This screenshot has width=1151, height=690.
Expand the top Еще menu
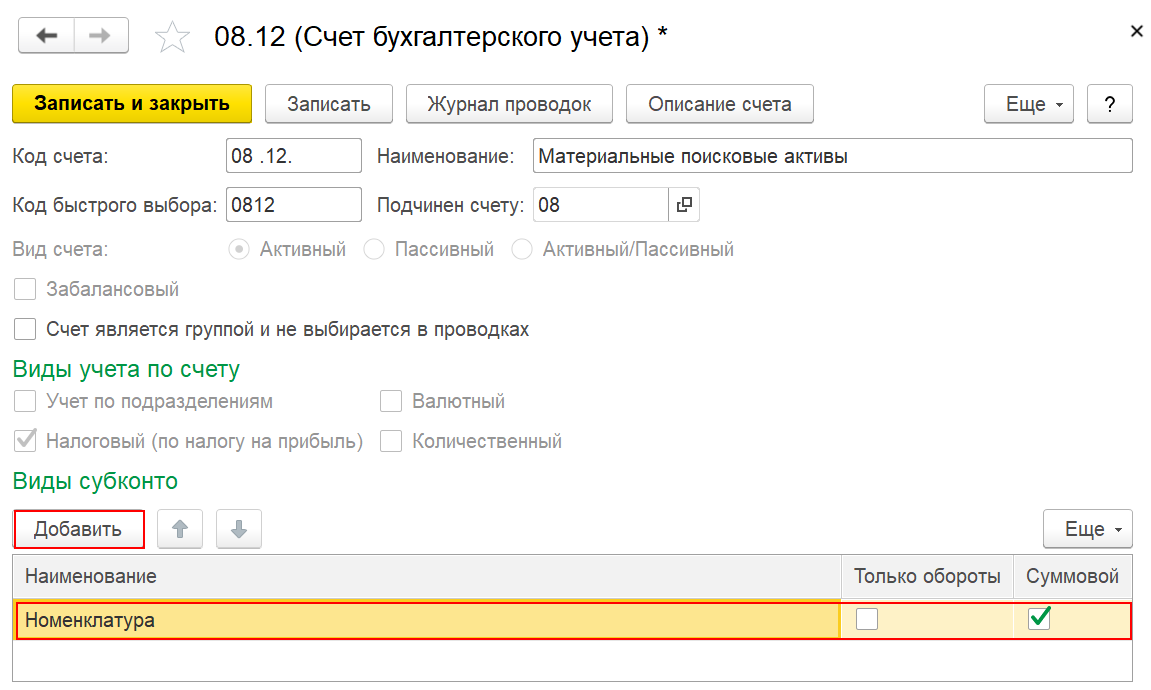(1028, 104)
